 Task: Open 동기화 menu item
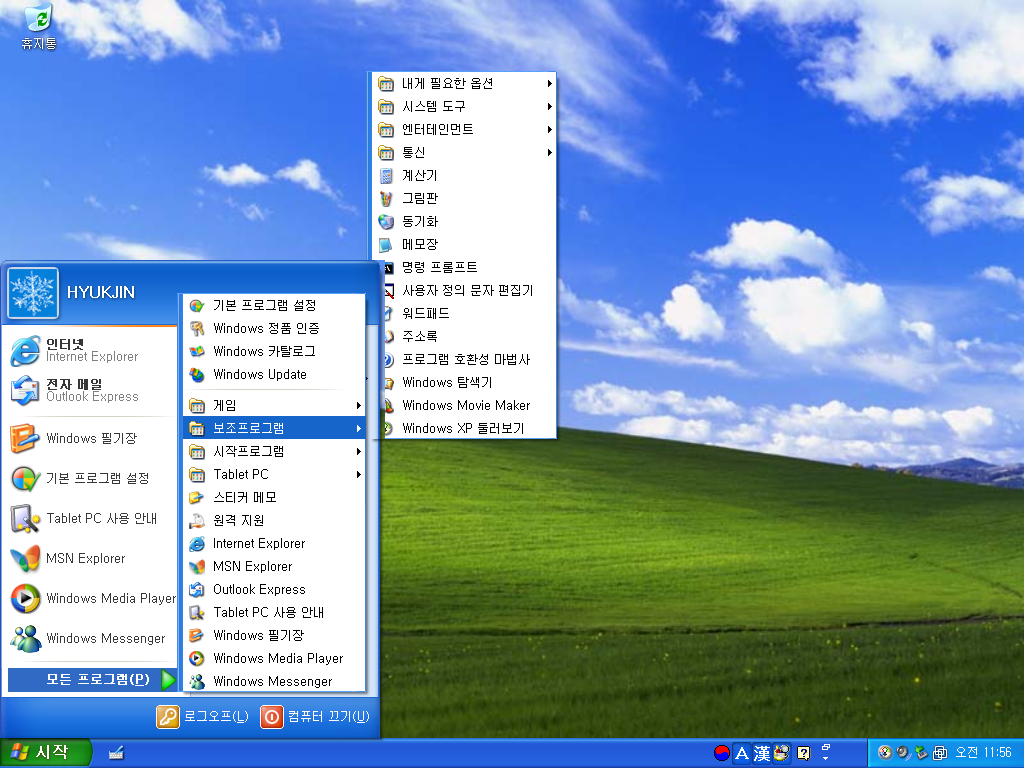pyautogui.click(x=464, y=221)
